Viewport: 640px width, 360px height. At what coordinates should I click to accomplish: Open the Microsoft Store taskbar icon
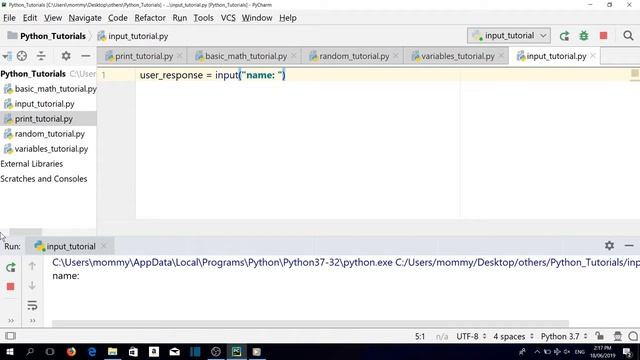[x=133, y=351]
